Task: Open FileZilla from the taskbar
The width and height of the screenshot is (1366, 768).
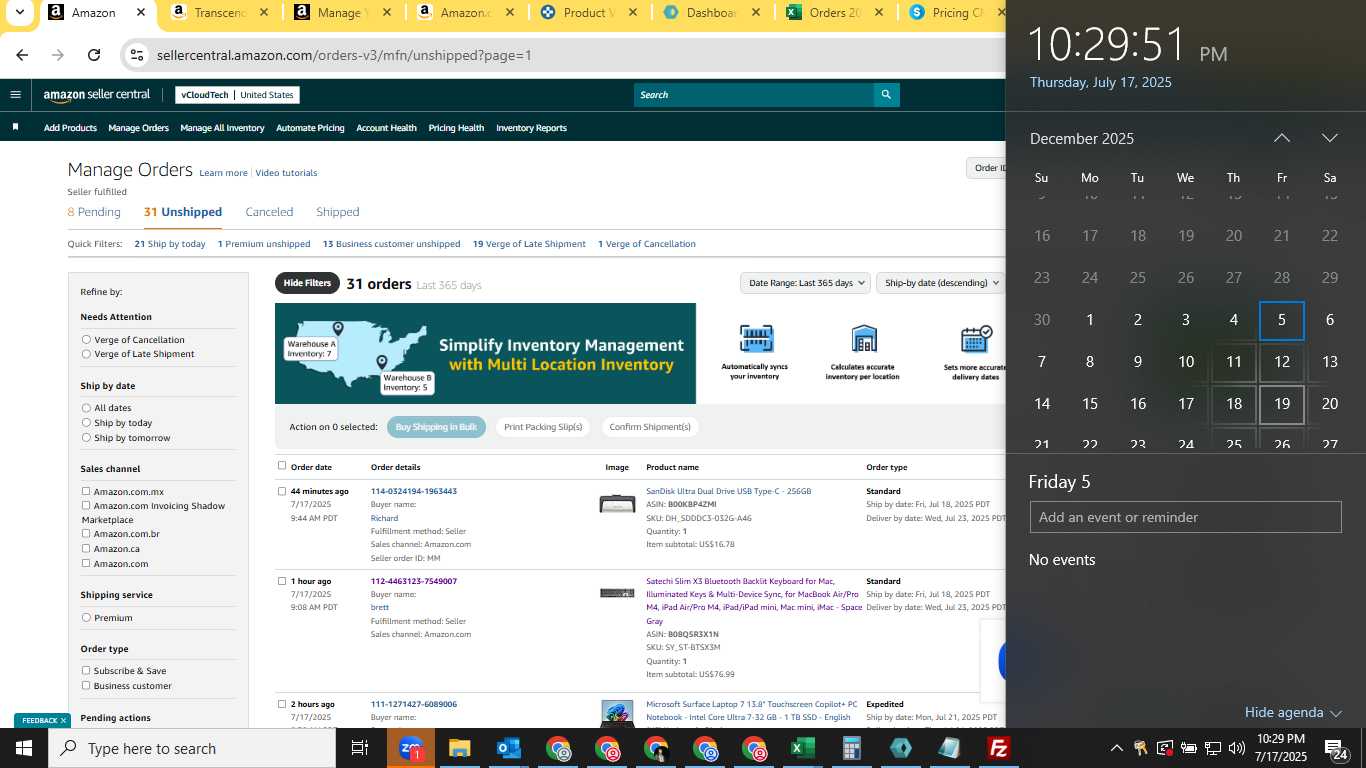Action: pos(998,748)
